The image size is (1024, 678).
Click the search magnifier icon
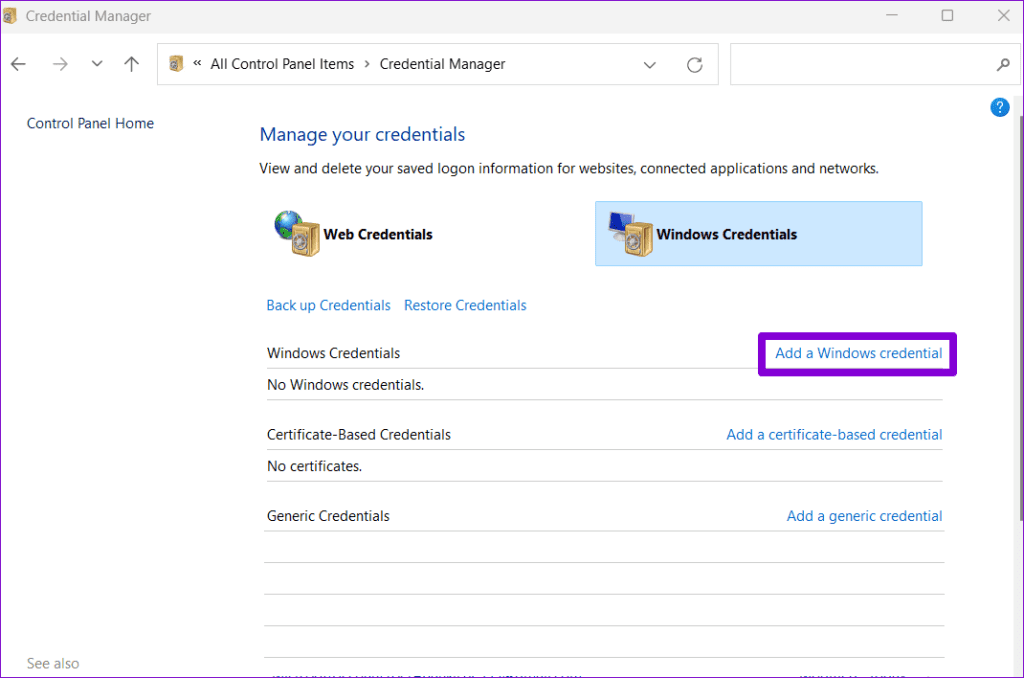tap(1004, 64)
